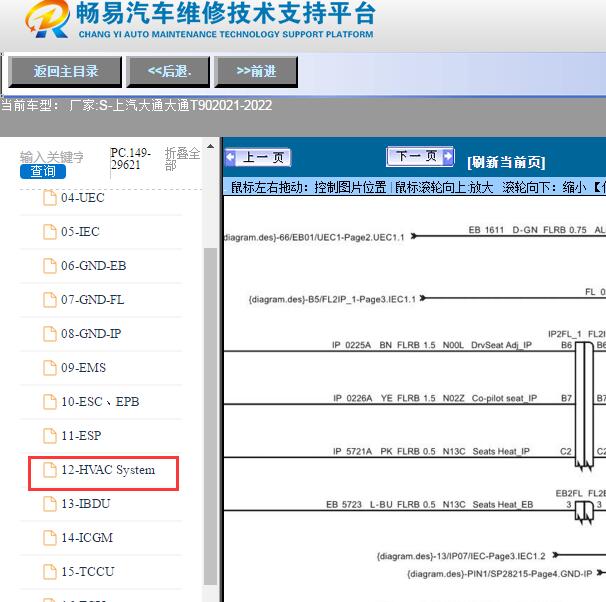
Task: Go back with the <<后退 button
Action: pyautogui.click(x=168, y=71)
